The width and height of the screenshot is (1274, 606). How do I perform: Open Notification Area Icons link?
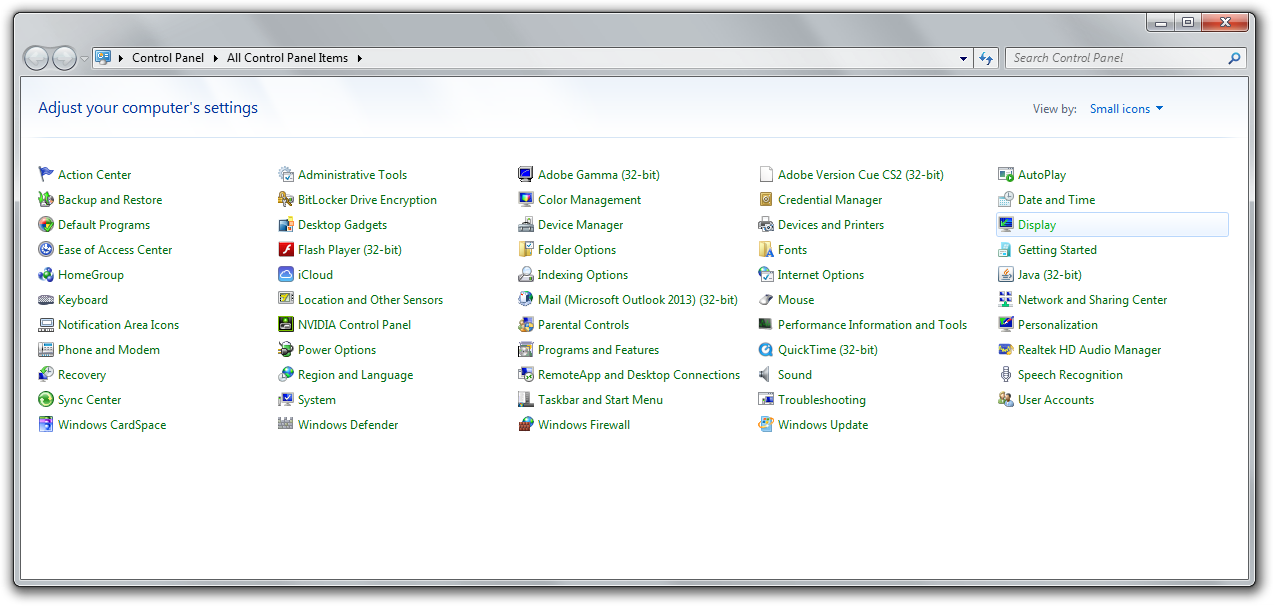point(118,324)
